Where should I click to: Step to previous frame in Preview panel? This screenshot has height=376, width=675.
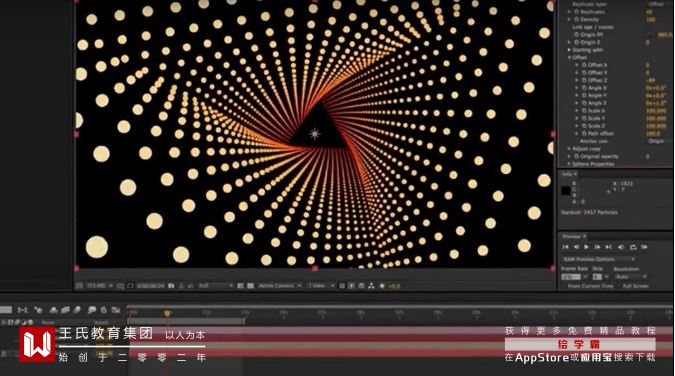coord(576,247)
